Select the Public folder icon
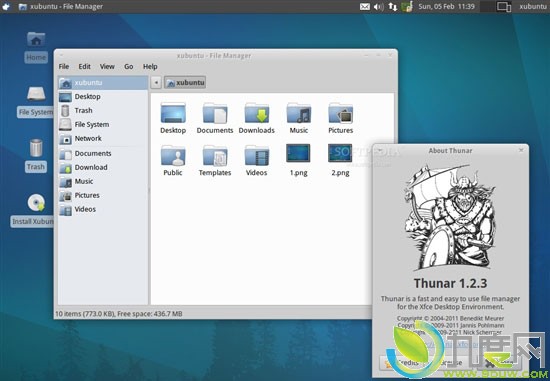Viewport: 550px width, 381px height. [173, 155]
